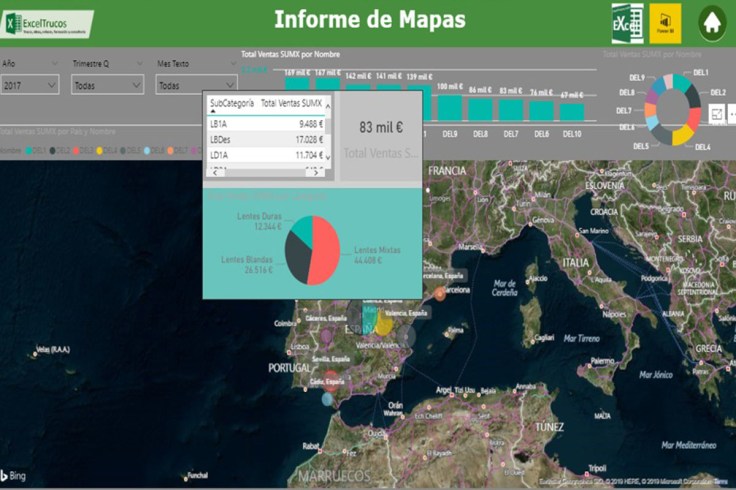Image resolution: width=736 pixels, height=490 pixels.
Task: Select the DEL8 purple donut segment
Action: (x=652, y=96)
